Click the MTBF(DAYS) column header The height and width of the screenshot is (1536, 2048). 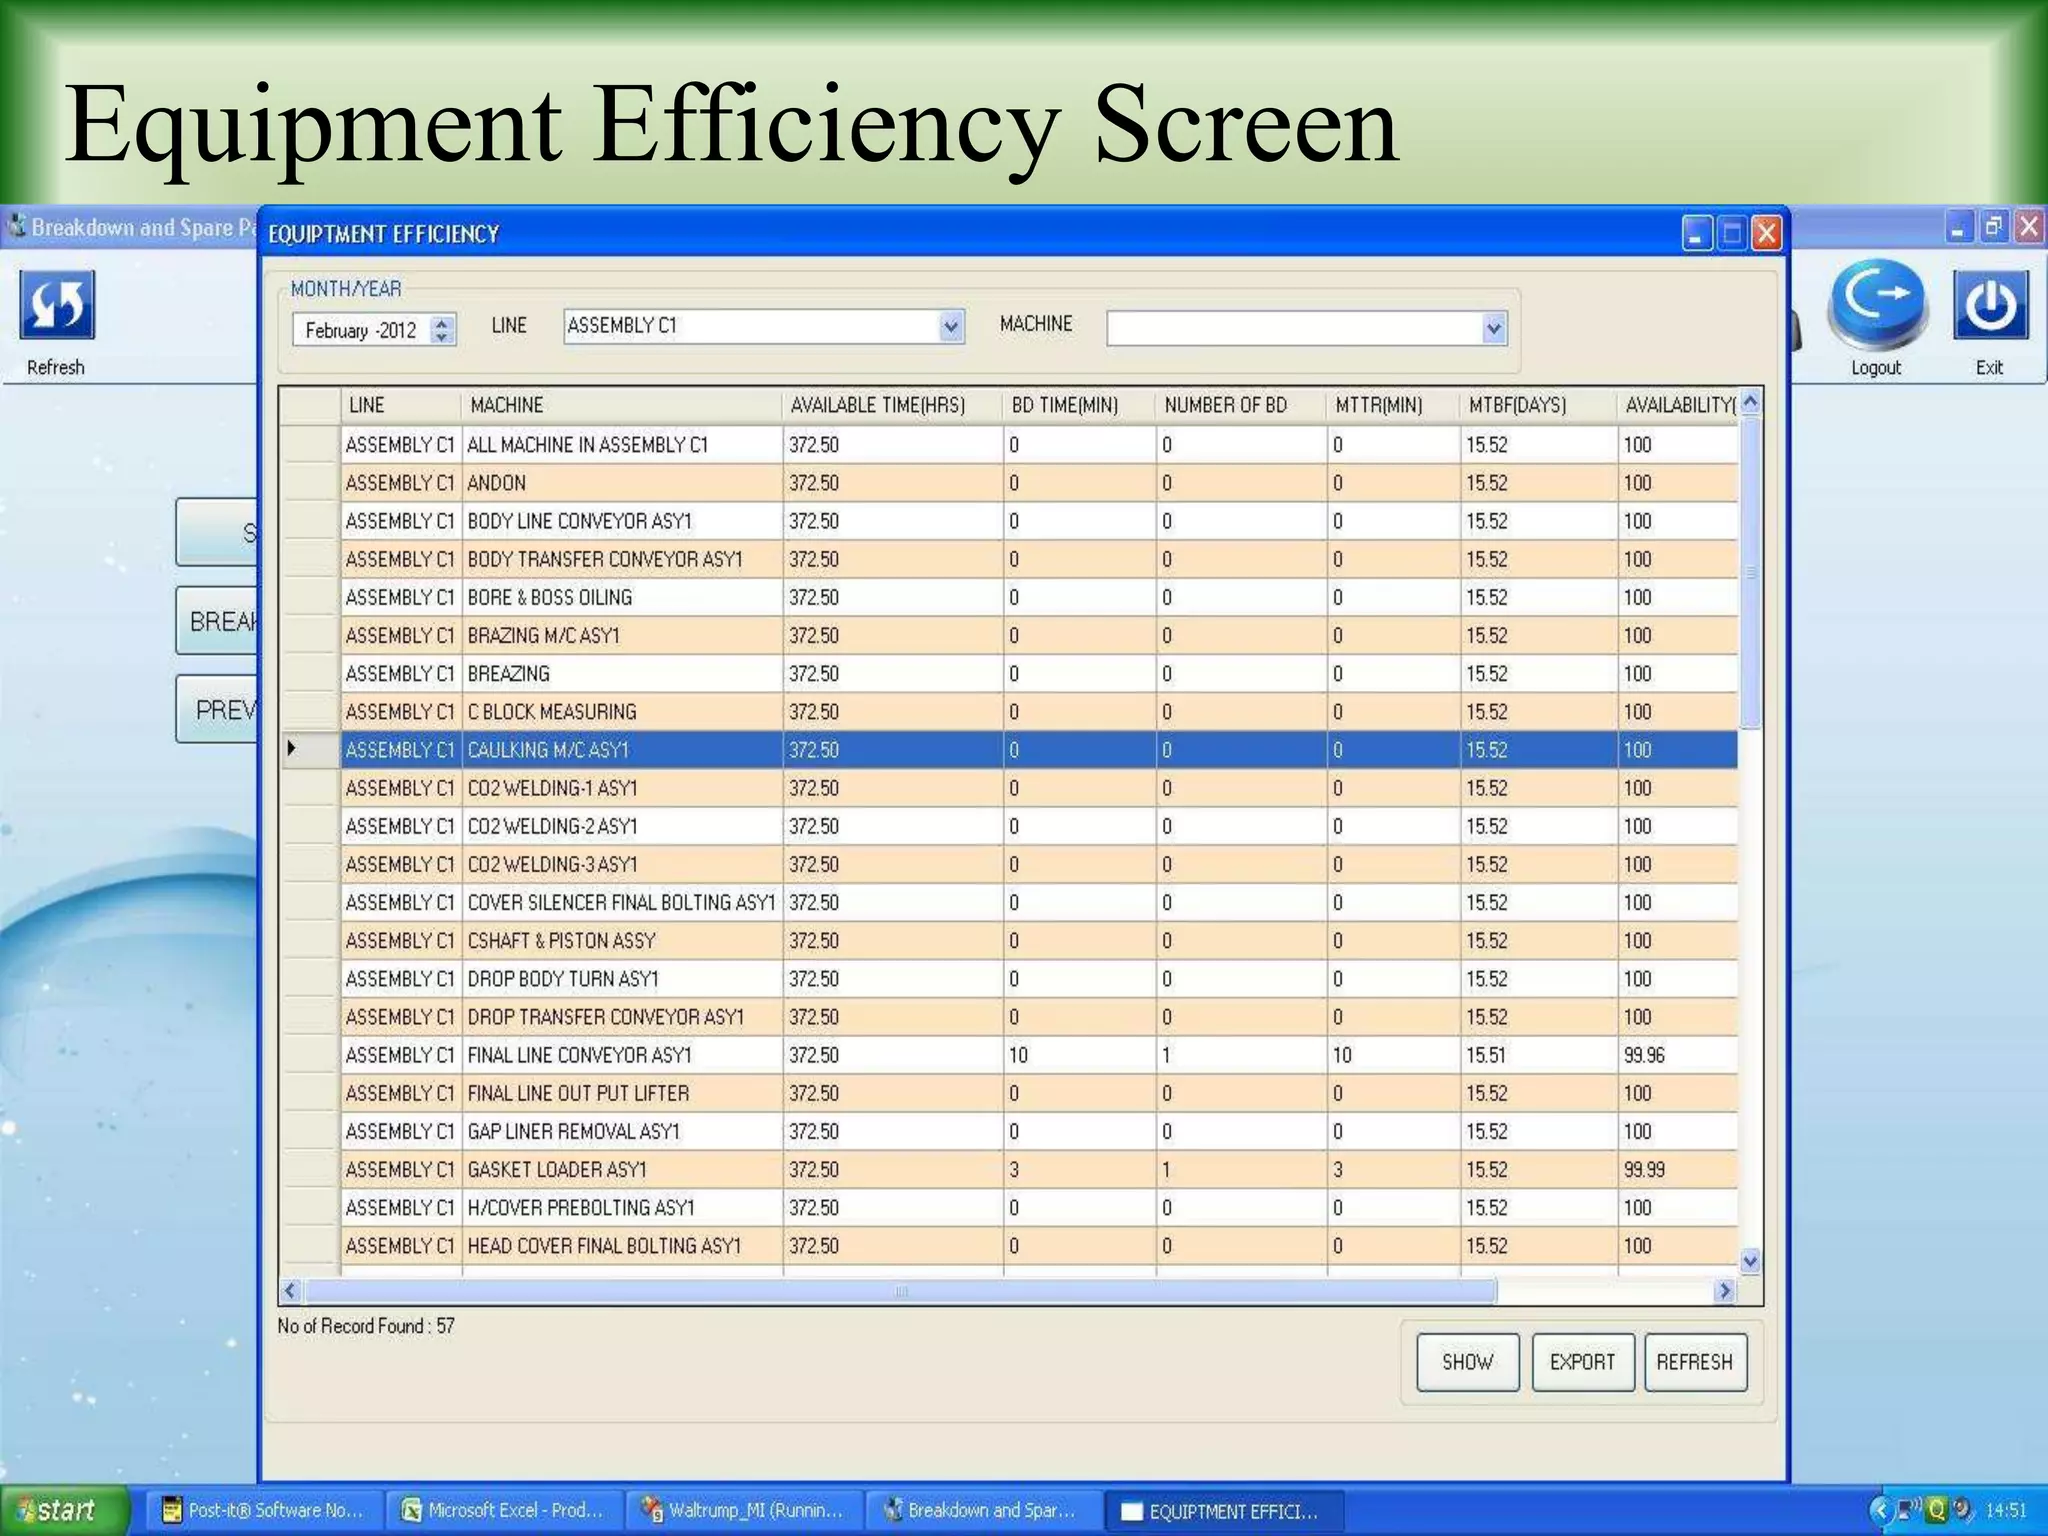[x=1517, y=406]
